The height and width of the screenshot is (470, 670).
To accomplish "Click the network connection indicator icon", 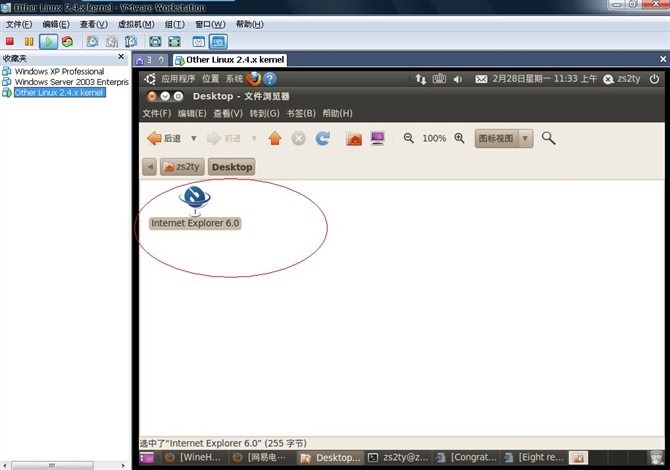I will (421, 79).
